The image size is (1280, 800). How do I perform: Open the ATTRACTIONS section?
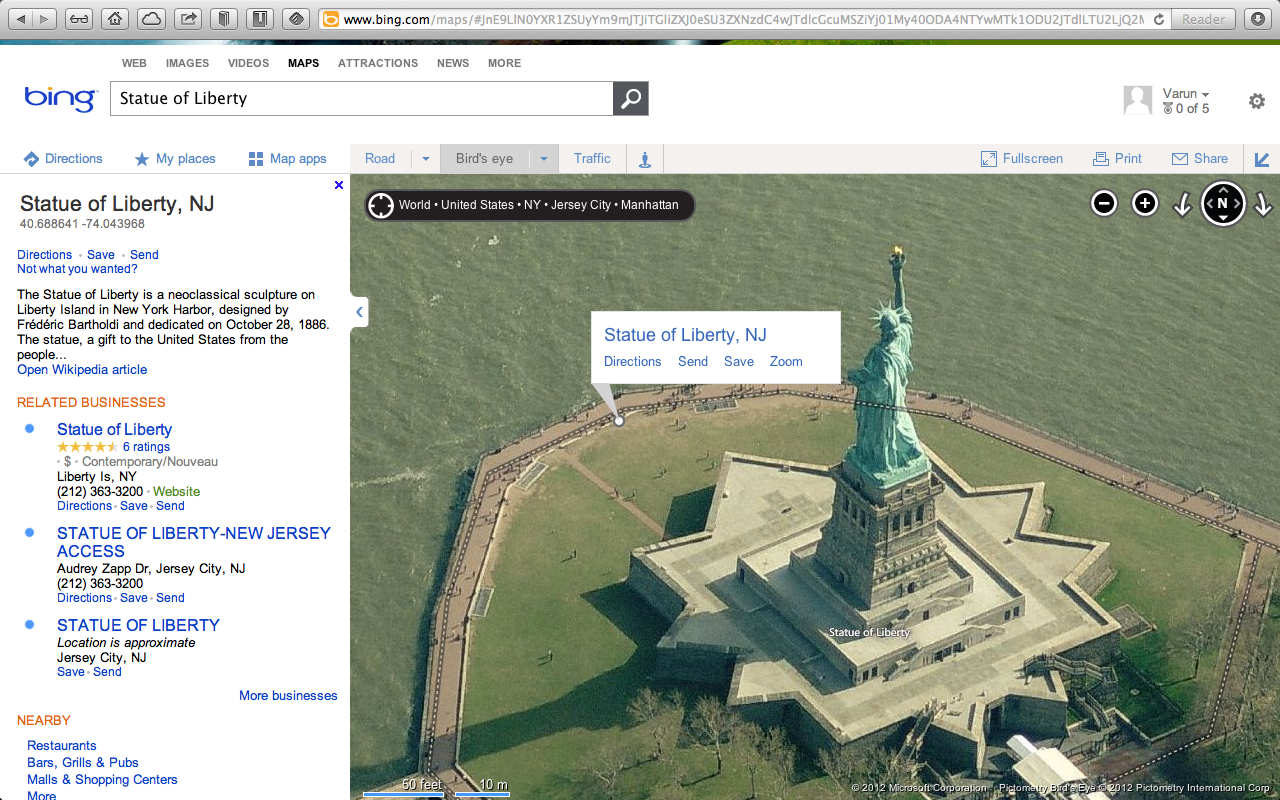[377, 63]
